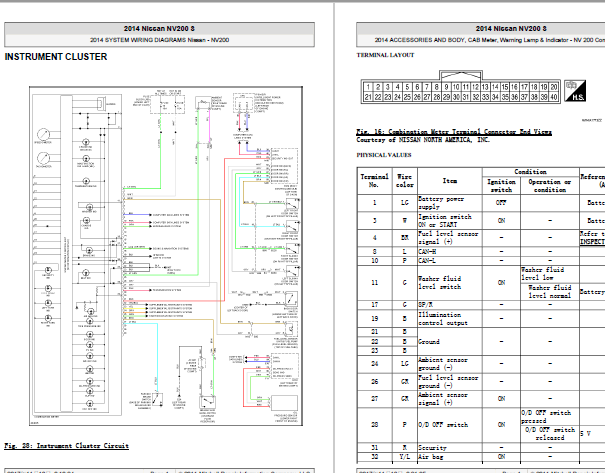This screenshot has width=605, height=473.
Task: Click pin 20 in the connector layout
Action: tap(554, 87)
